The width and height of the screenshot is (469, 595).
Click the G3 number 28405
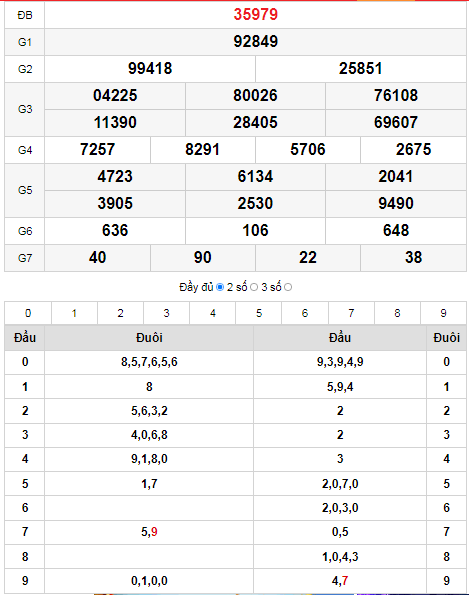pos(255,122)
